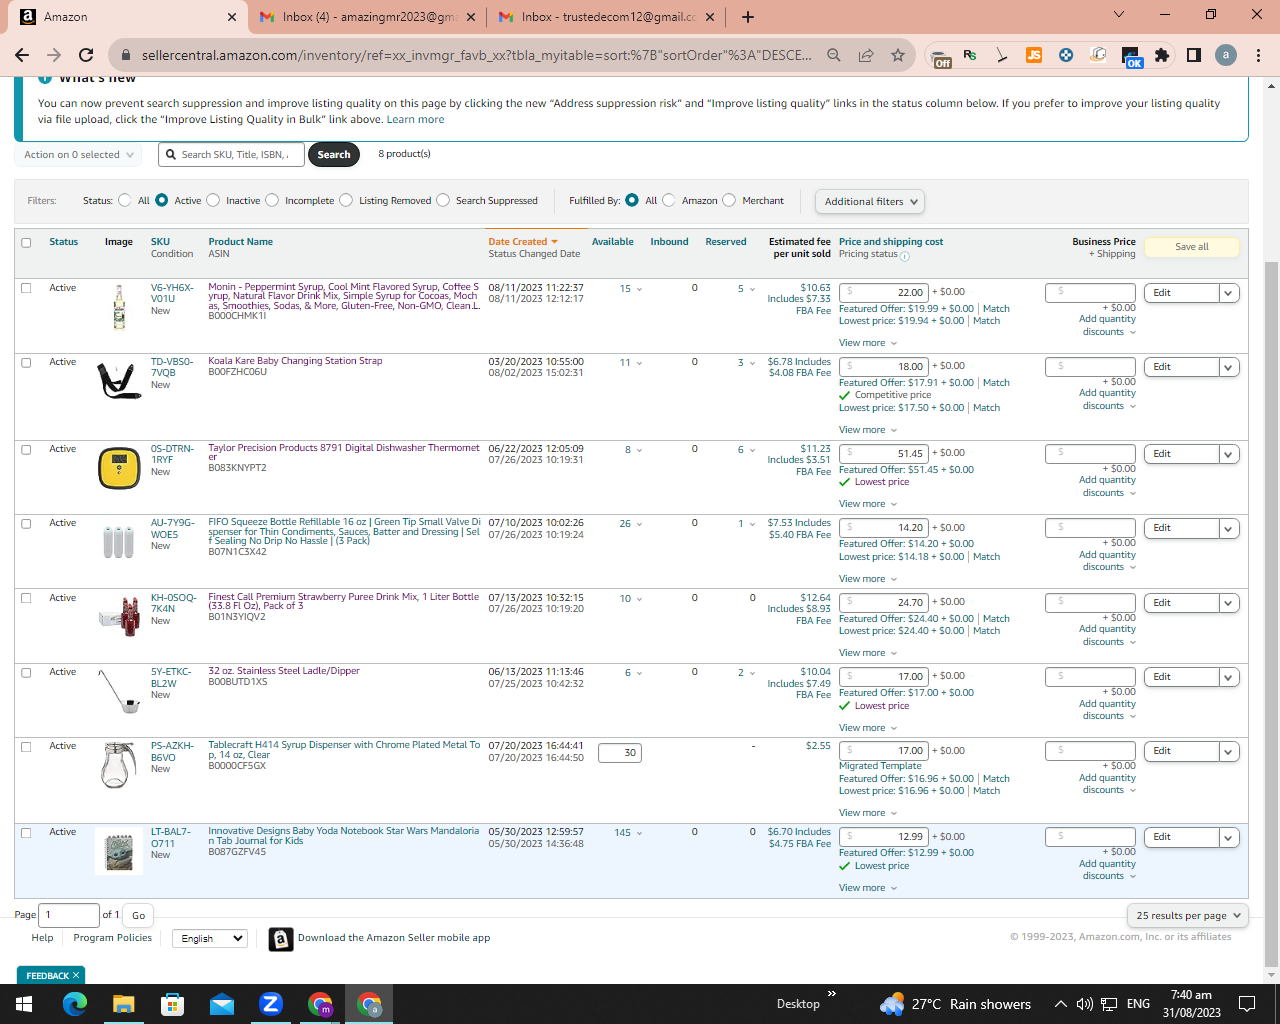Open the Chrome profile avatar 'a'

click(x=1226, y=56)
